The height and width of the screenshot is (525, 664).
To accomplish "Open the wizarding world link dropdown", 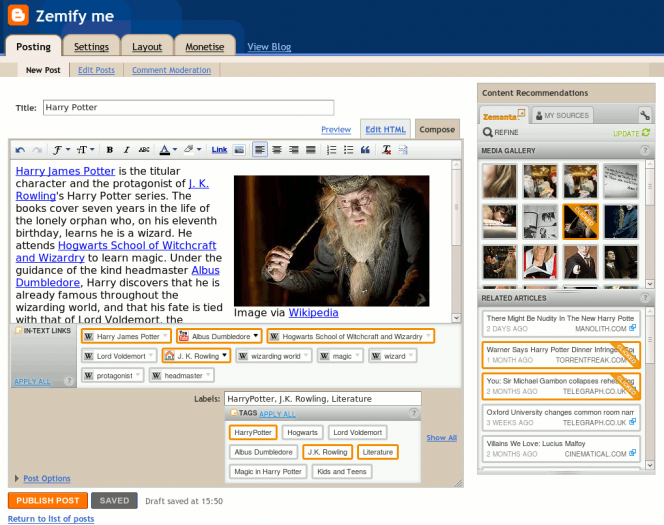I will [306, 356].
